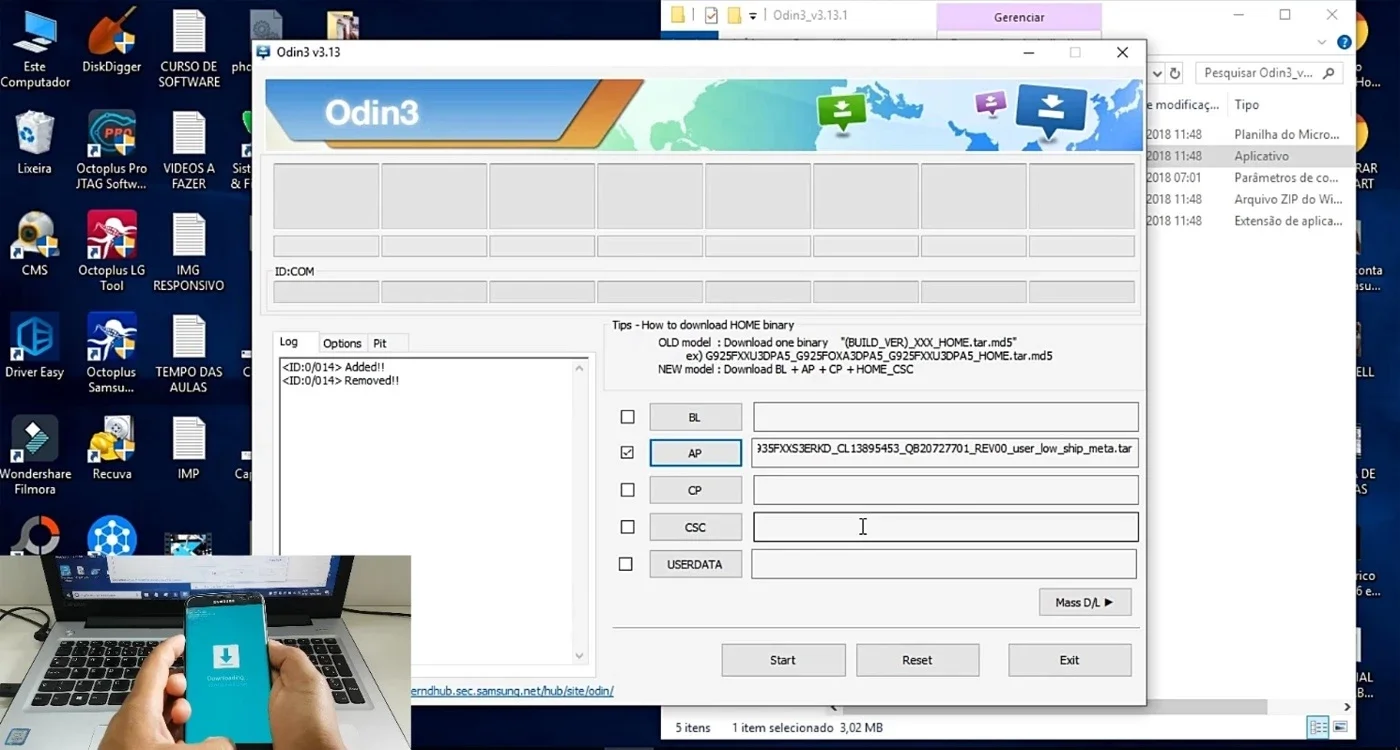Open the Recuva desktop shortcut
The width and height of the screenshot is (1400, 750).
pos(111,448)
